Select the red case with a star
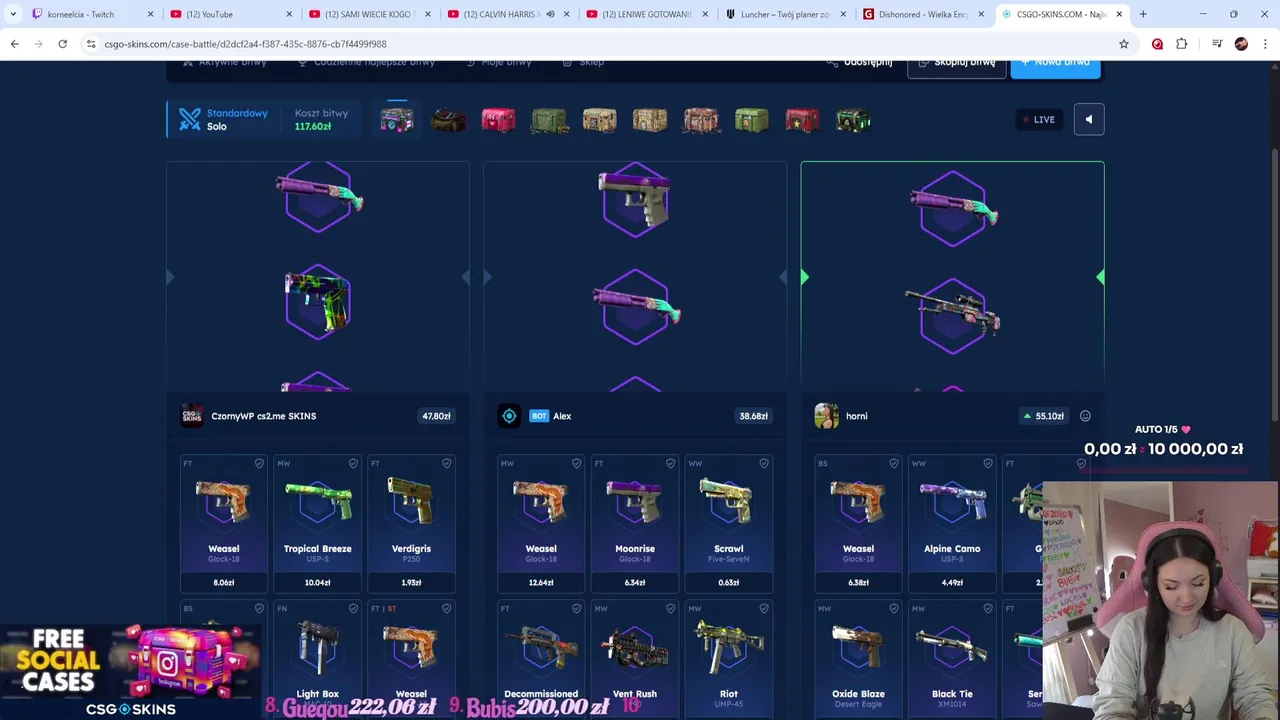Image resolution: width=1280 pixels, height=720 pixels. click(x=802, y=120)
